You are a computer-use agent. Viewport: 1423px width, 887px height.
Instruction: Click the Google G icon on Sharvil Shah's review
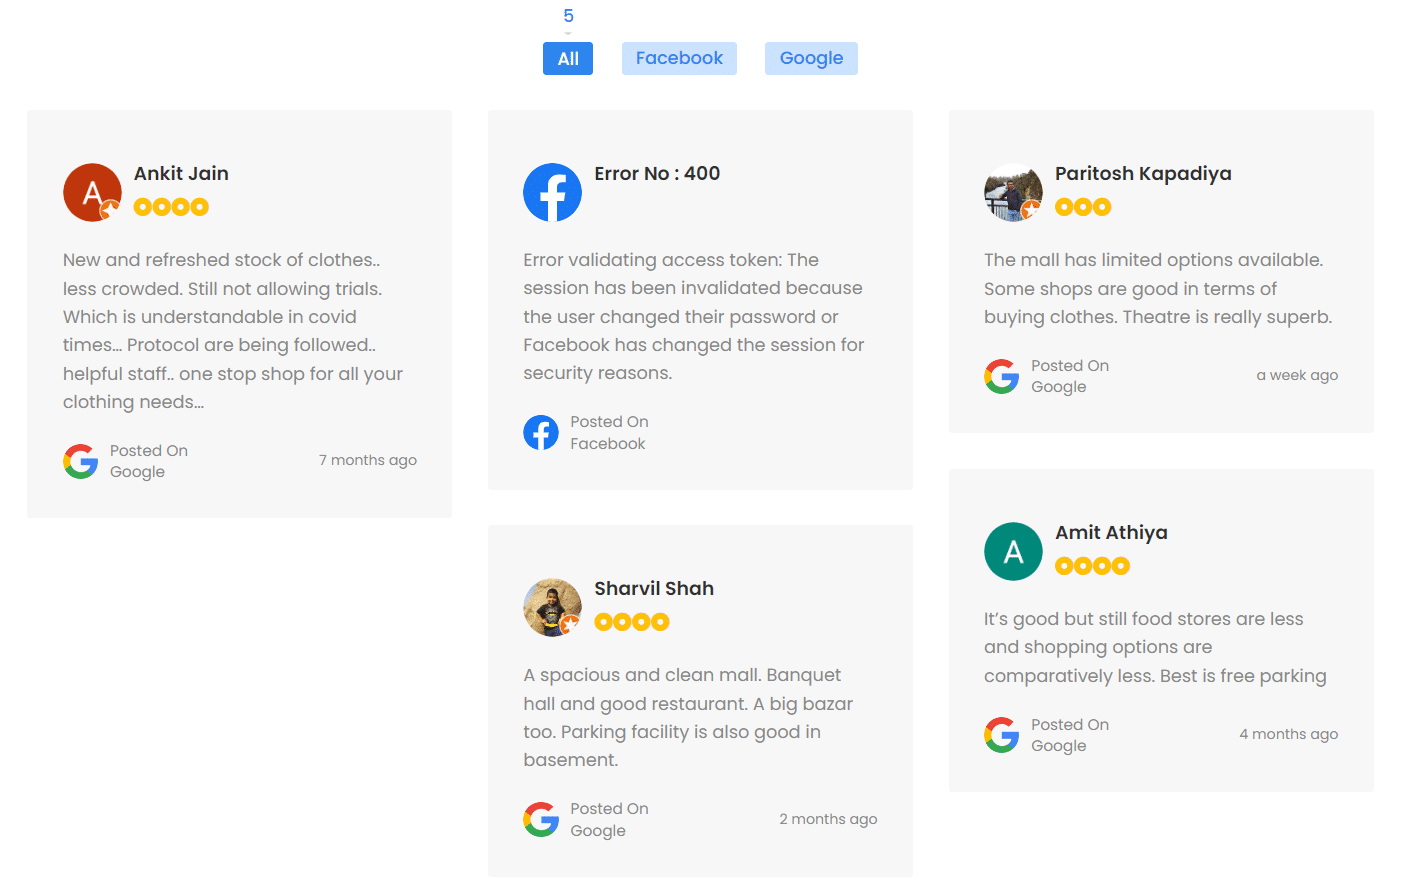[541, 819]
